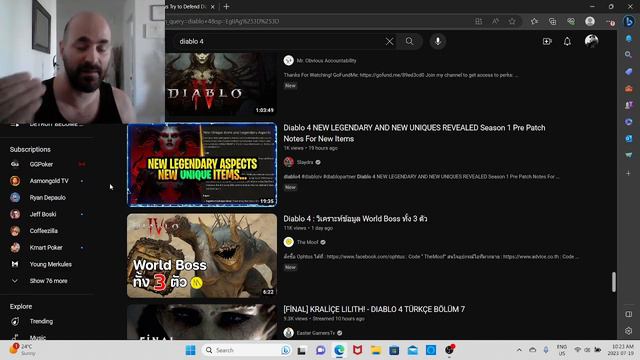This screenshot has height=360, width=640.
Task: Open the YouTube account avatar menu
Action: pyautogui.click(x=591, y=41)
